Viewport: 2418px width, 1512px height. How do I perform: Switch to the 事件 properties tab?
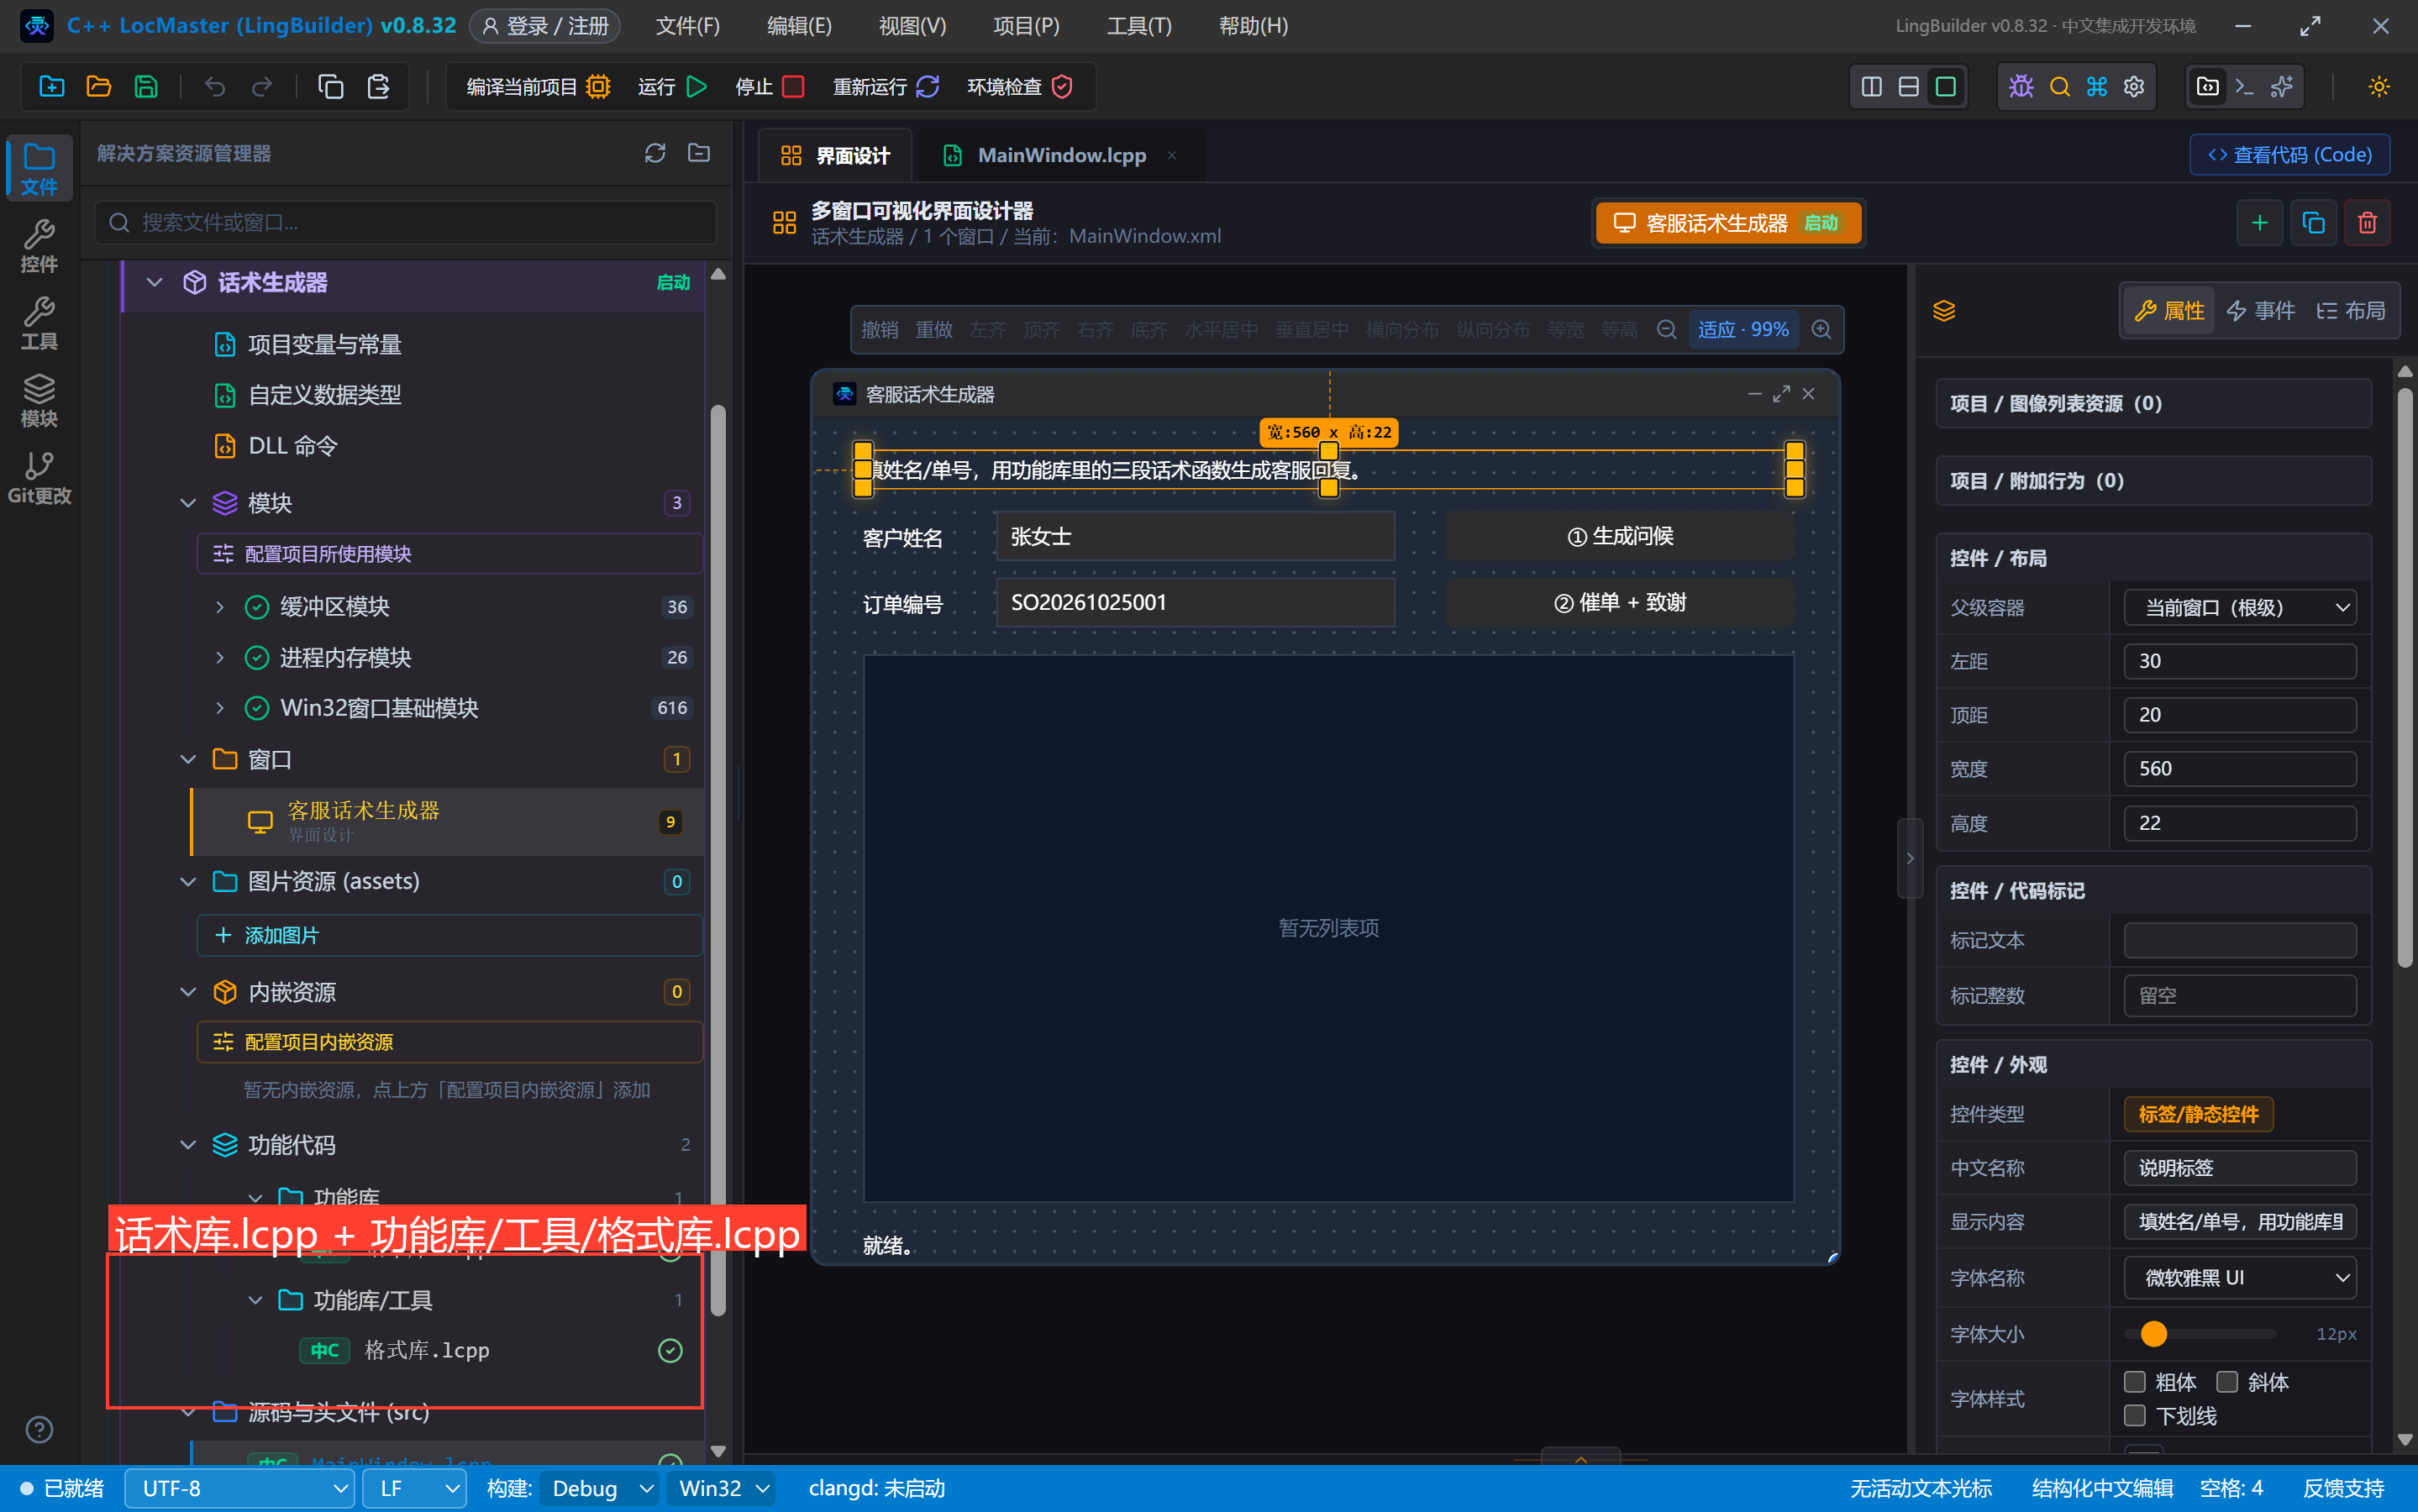[x=2260, y=311]
